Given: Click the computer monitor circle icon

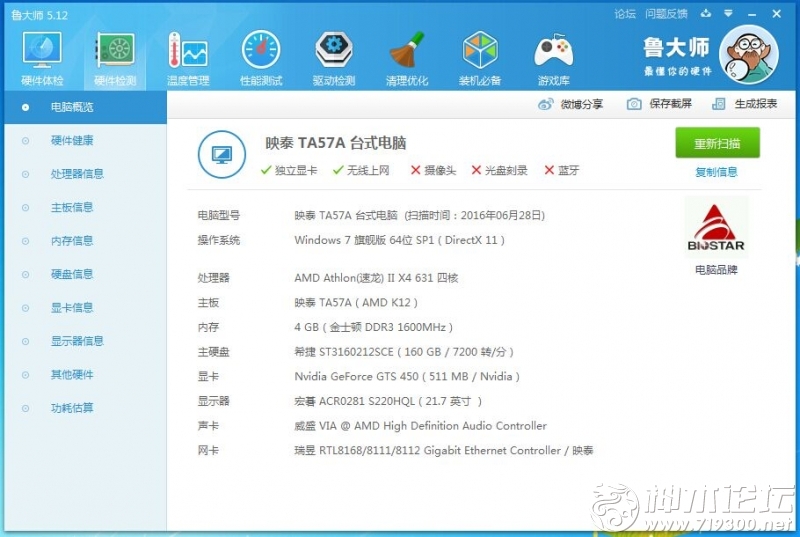Looking at the screenshot, I should 222,154.
